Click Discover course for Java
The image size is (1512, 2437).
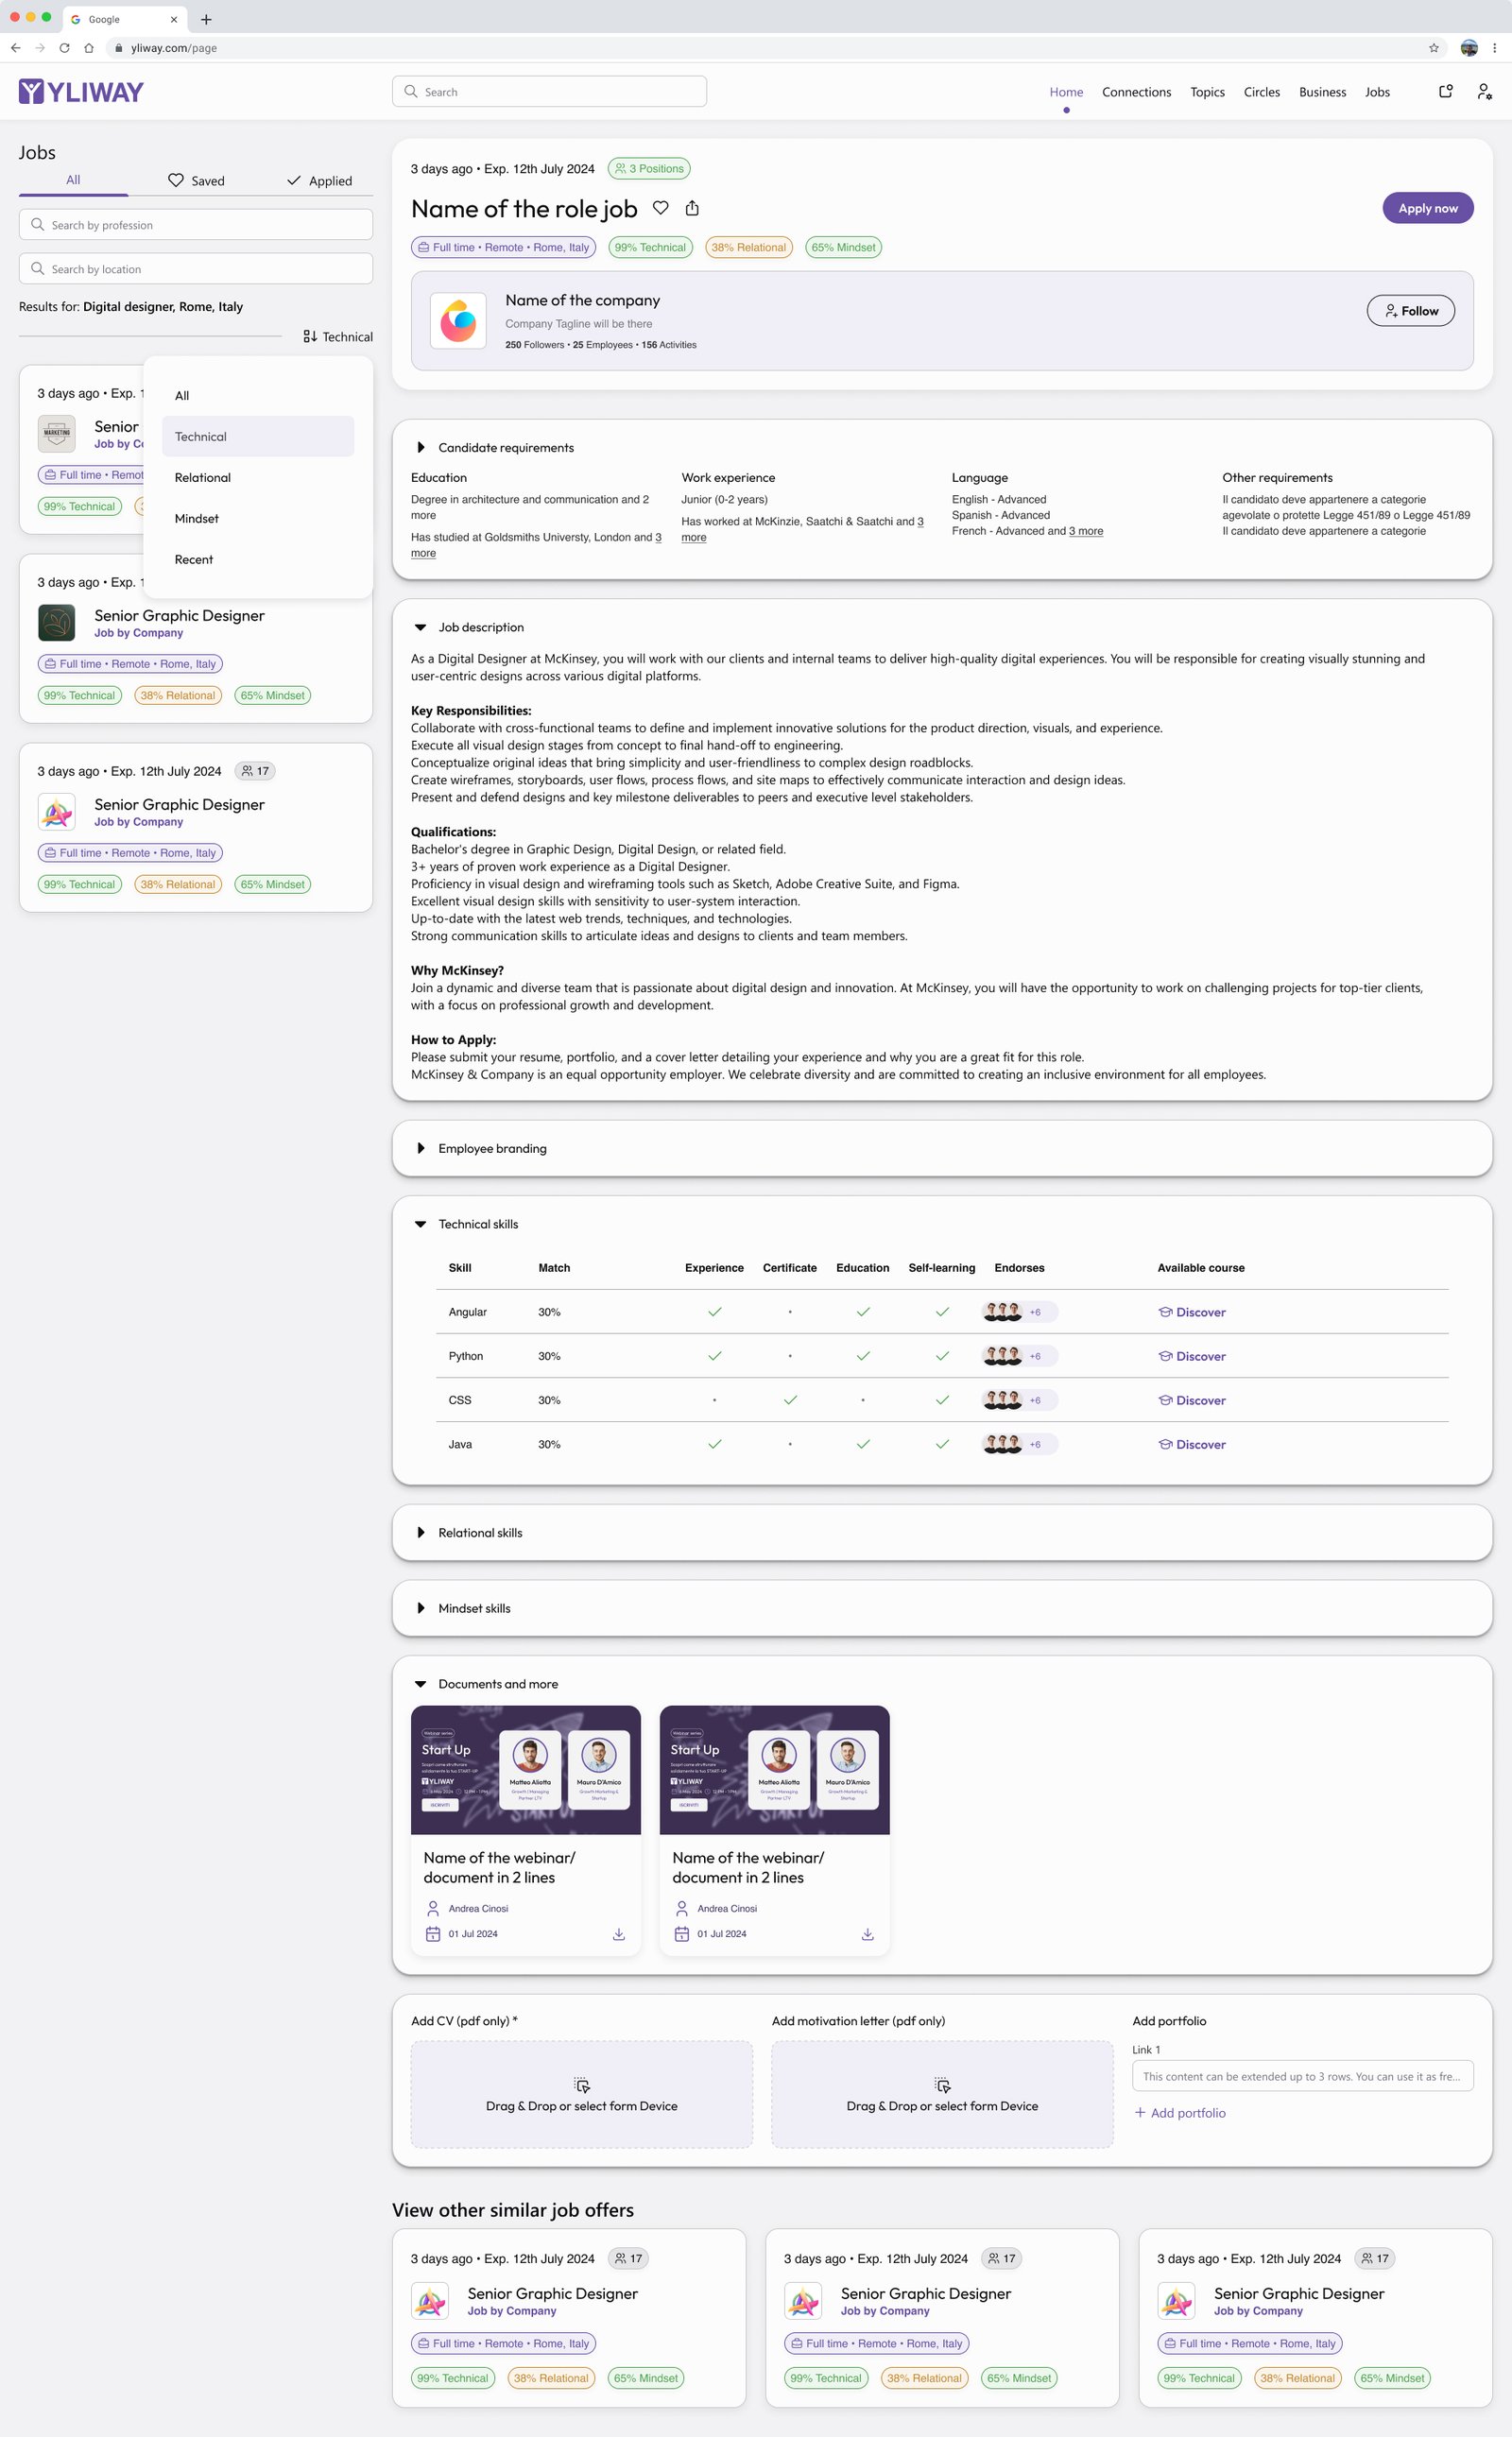click(x=1191, y=1444)
